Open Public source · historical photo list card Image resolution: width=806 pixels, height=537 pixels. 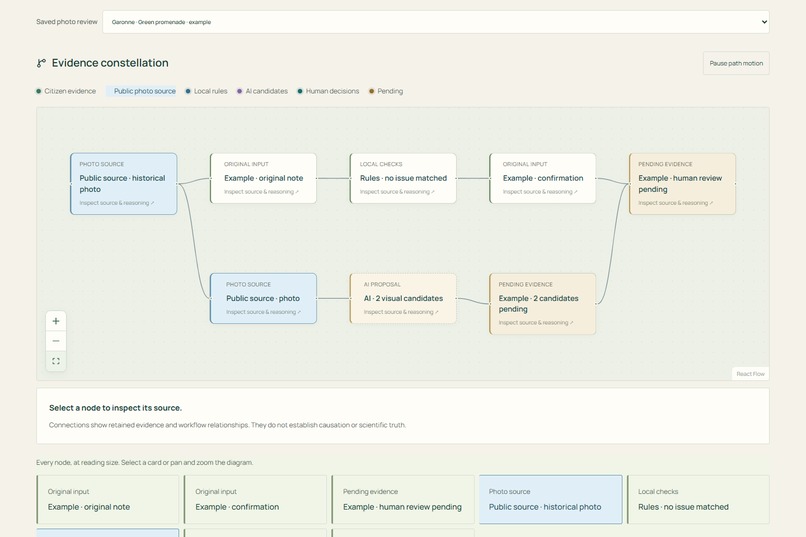point(551,499)
